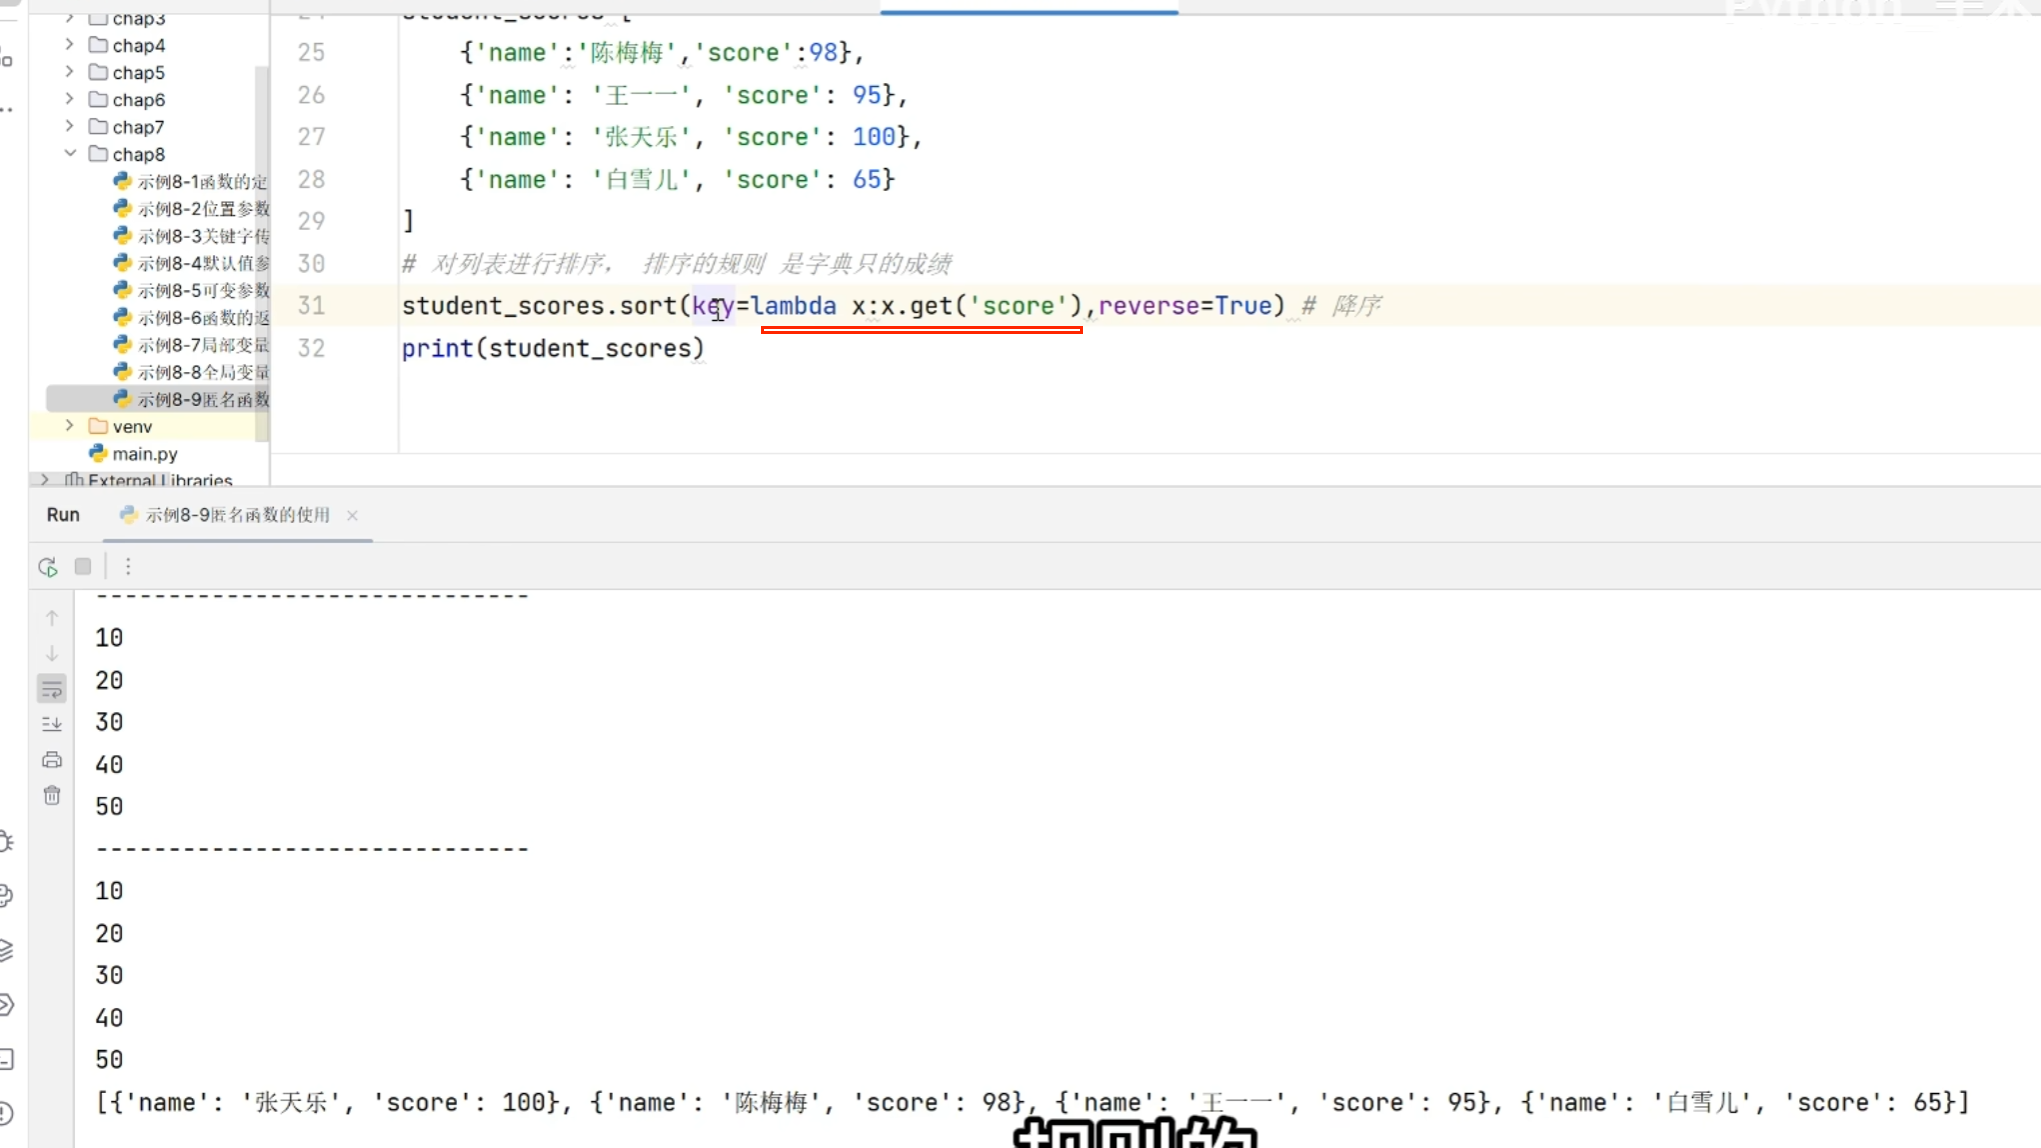2041x1148 pixels.
Task: Open main.py in the project tree
Action: click(144, 454)
